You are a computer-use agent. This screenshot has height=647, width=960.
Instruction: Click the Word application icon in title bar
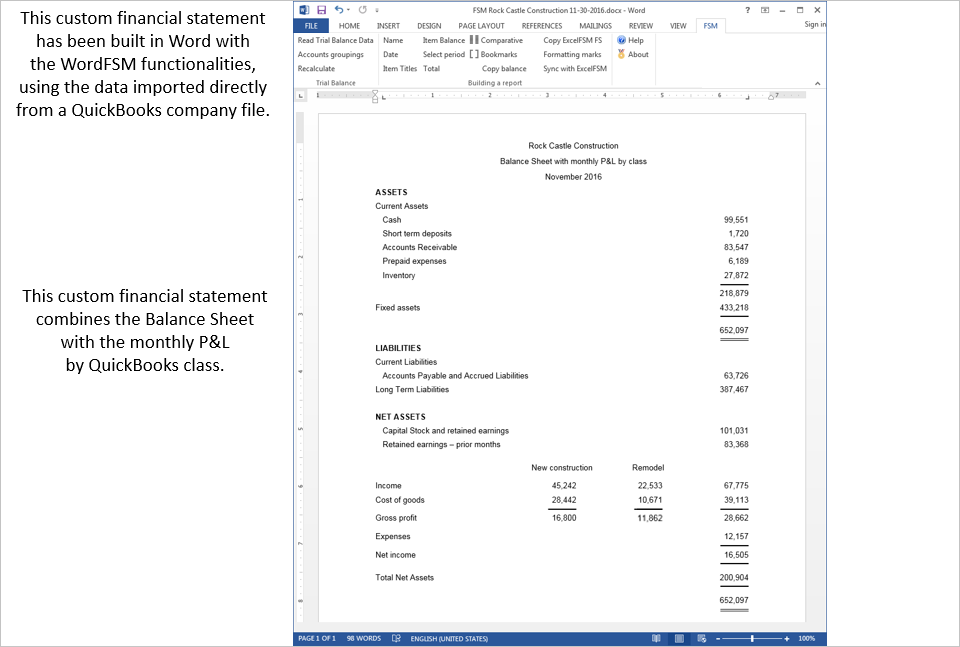(x=304, y=10)
